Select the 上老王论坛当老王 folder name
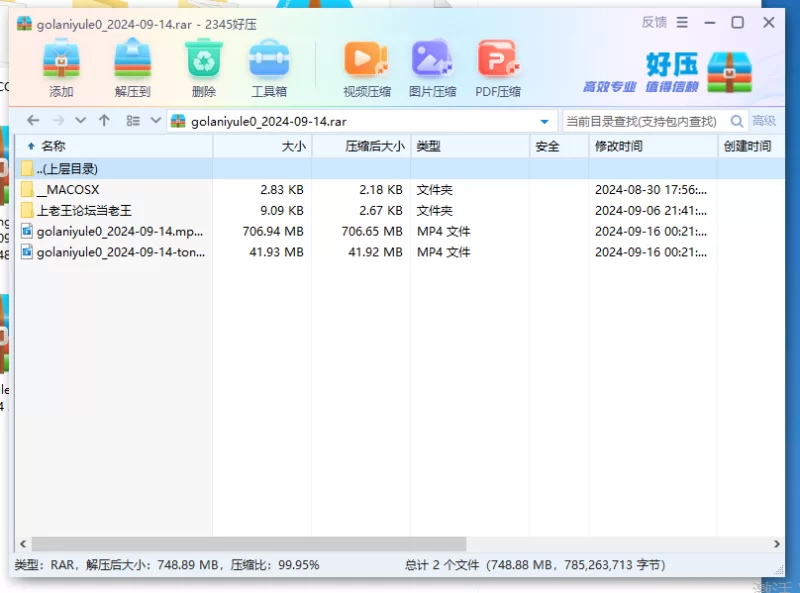 (84, 211)
